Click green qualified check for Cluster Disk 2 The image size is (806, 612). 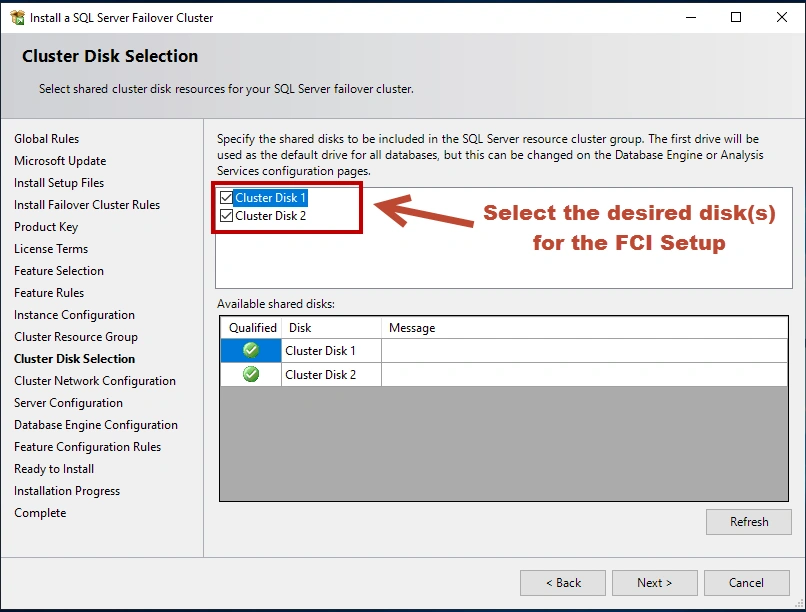click(251, 374)
